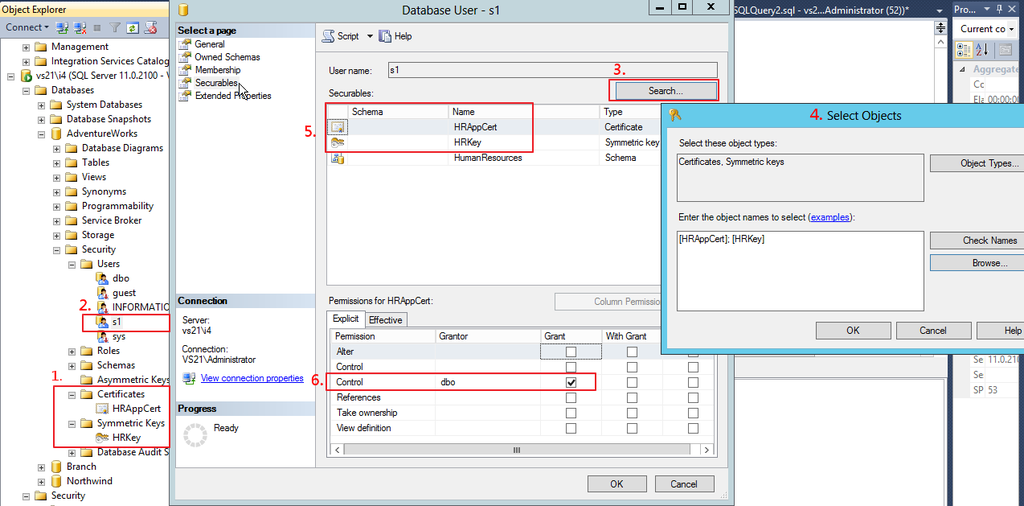Switch to the Explicit permissions tab

click(x=345, y=320)
